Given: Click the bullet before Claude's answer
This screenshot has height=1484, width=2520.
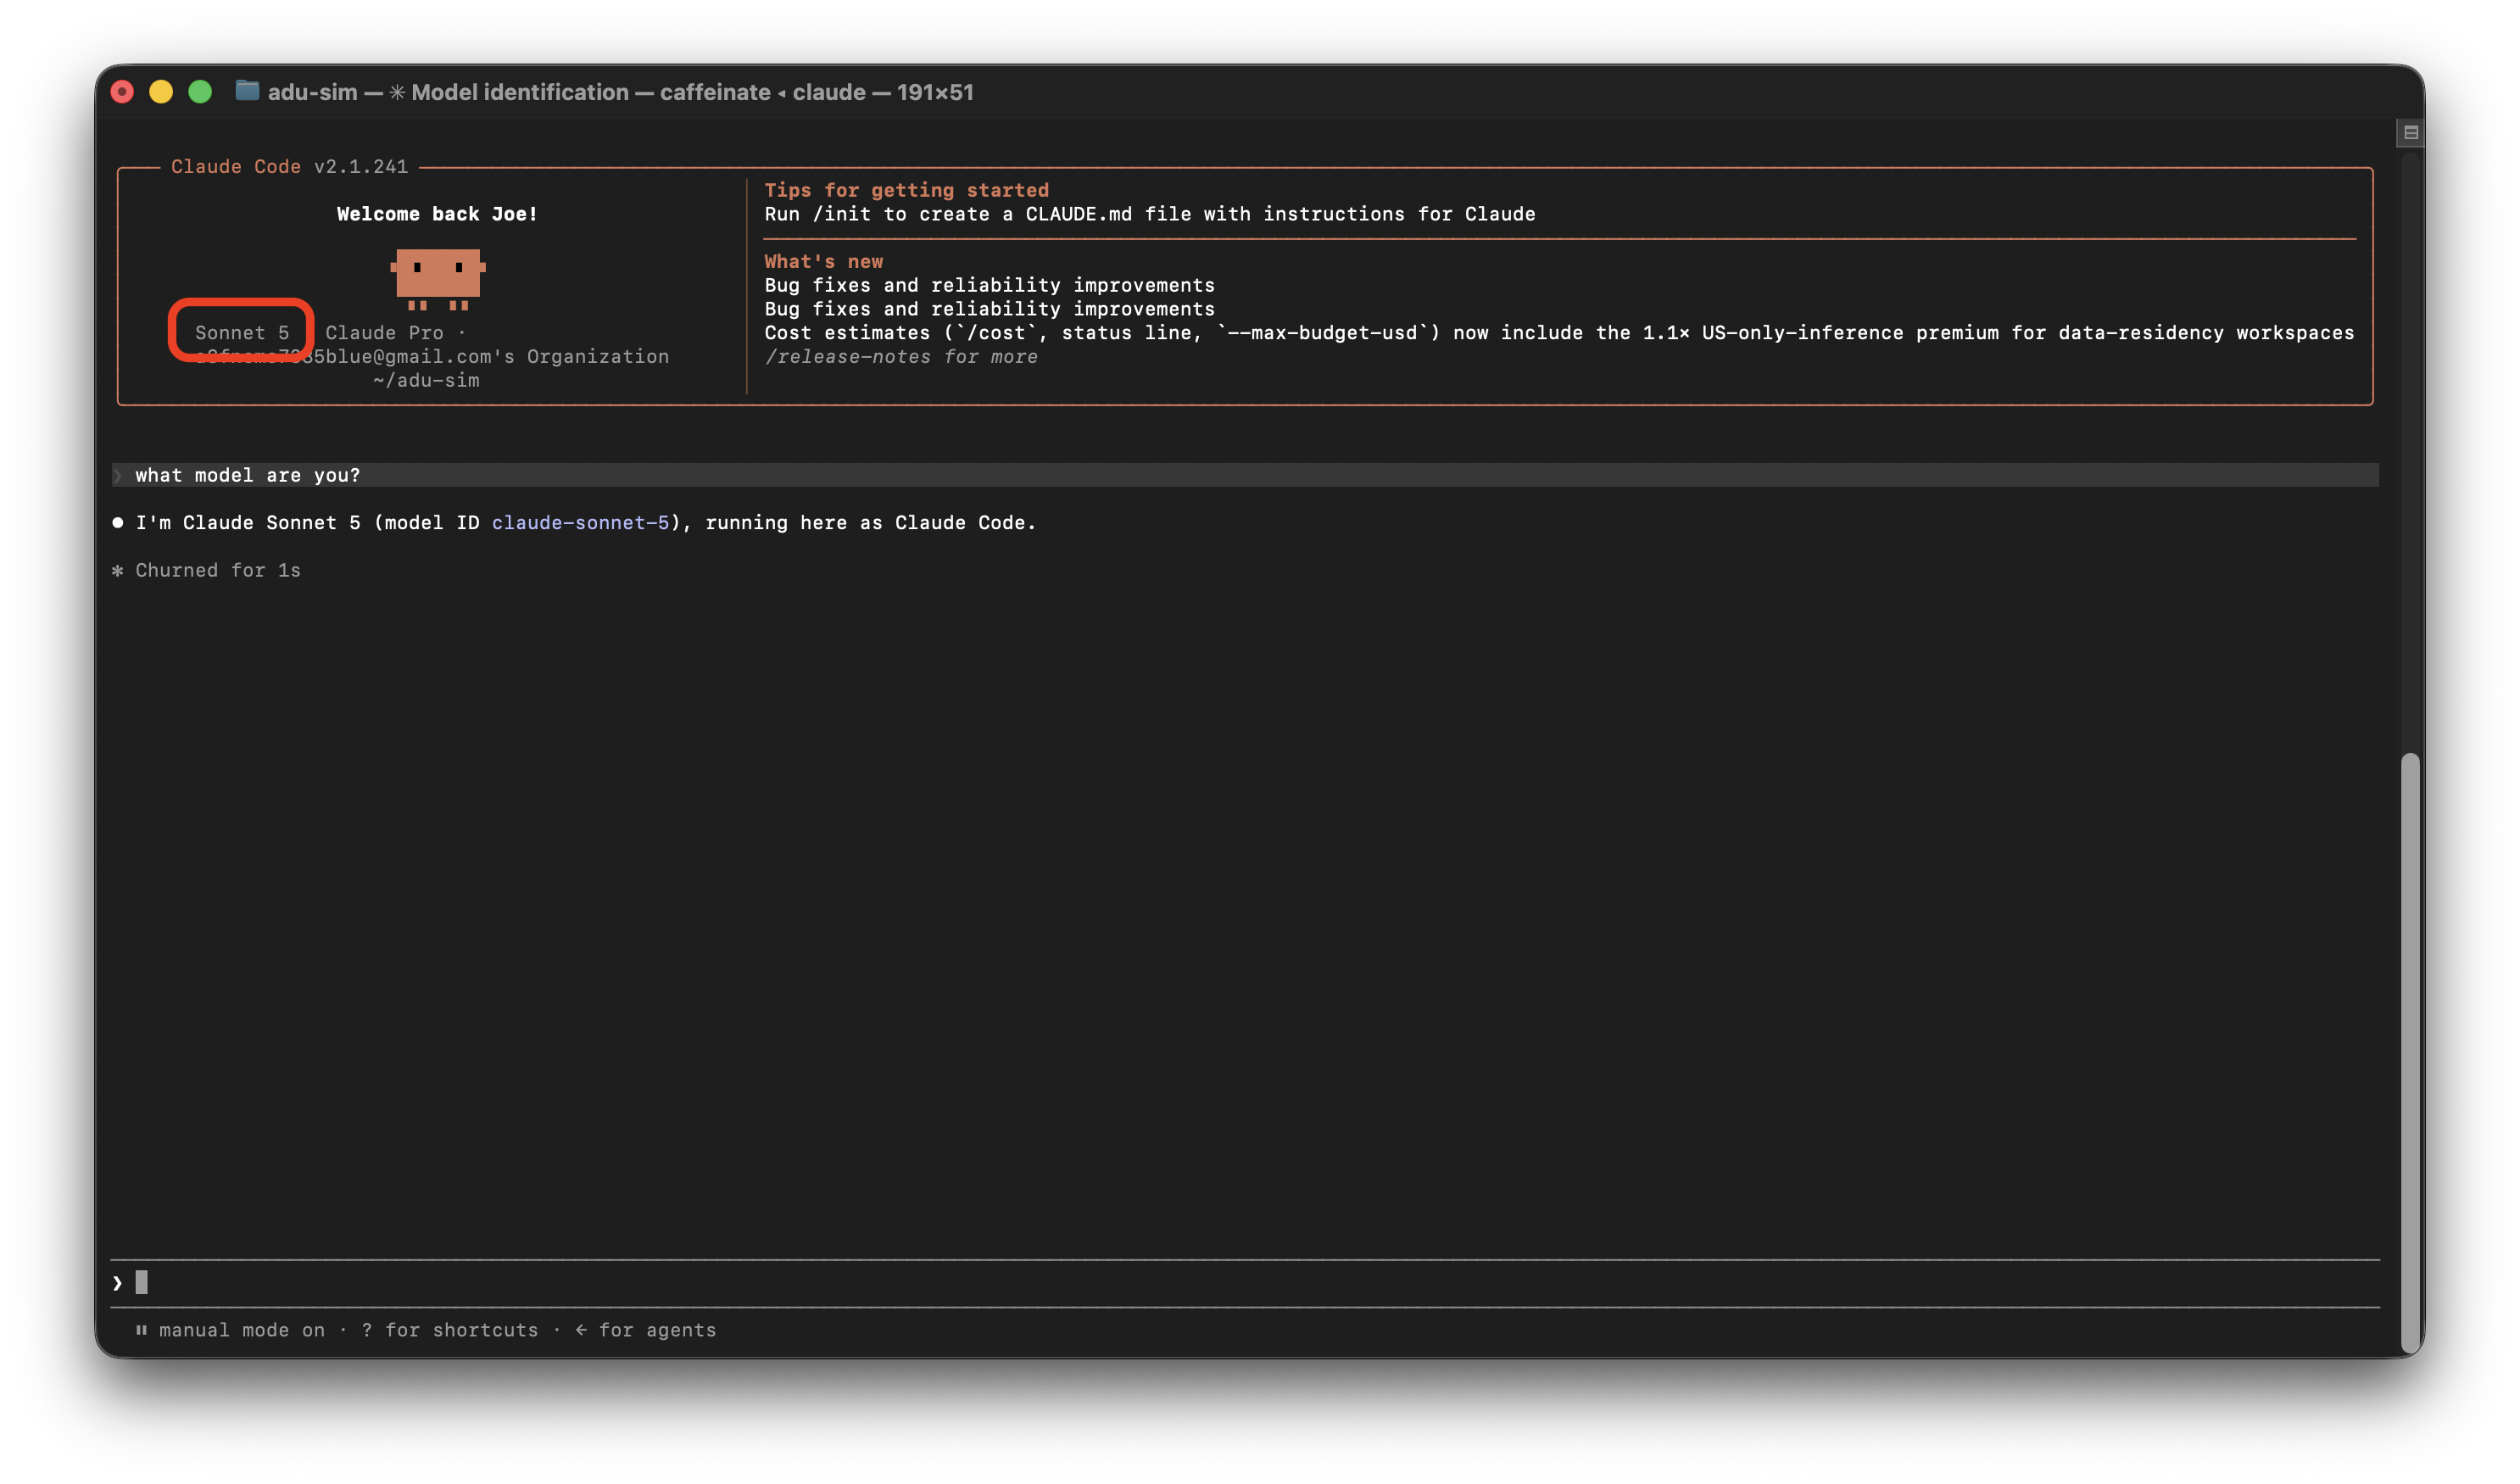Looking at the screenshot, I should 117,522.
